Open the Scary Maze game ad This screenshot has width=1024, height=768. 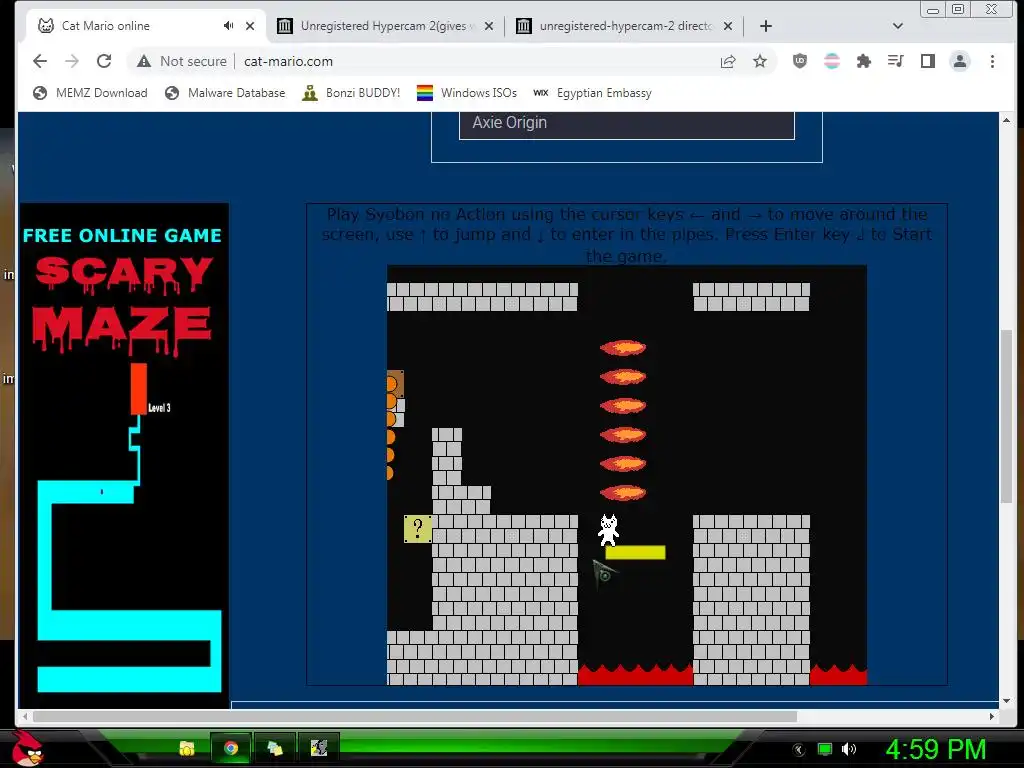[x=125, y=455]
